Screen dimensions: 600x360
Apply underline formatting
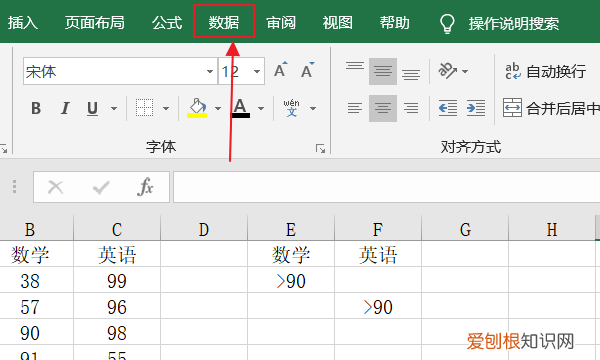point(92,108)
